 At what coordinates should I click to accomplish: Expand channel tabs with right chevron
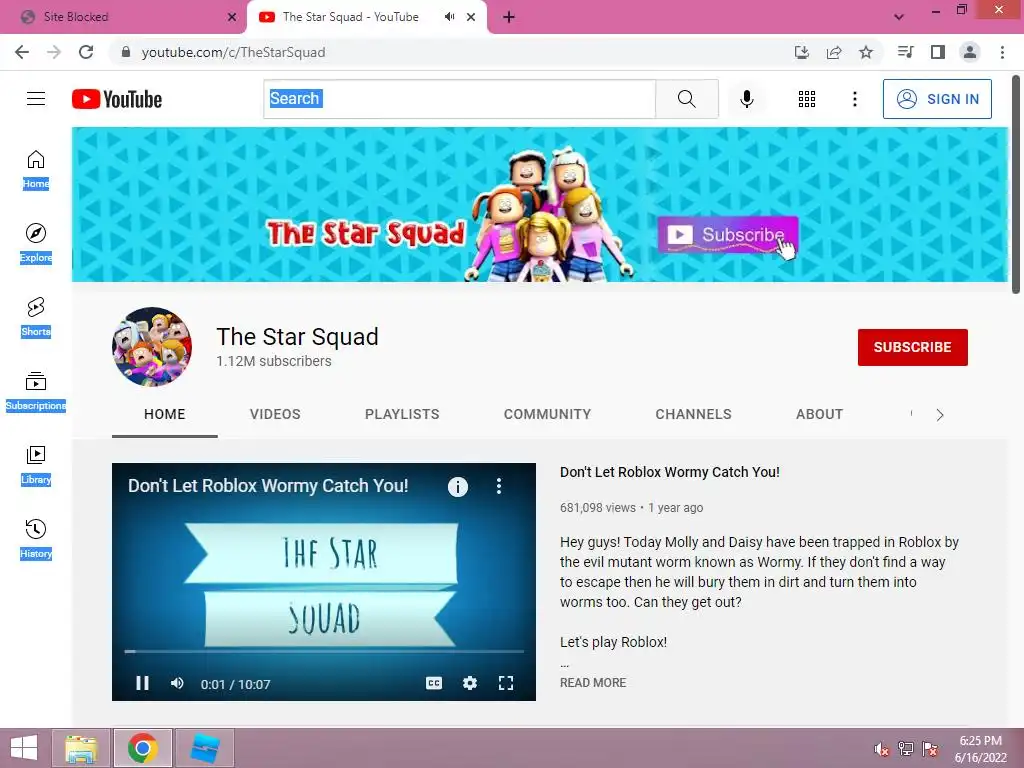(940, 415)
